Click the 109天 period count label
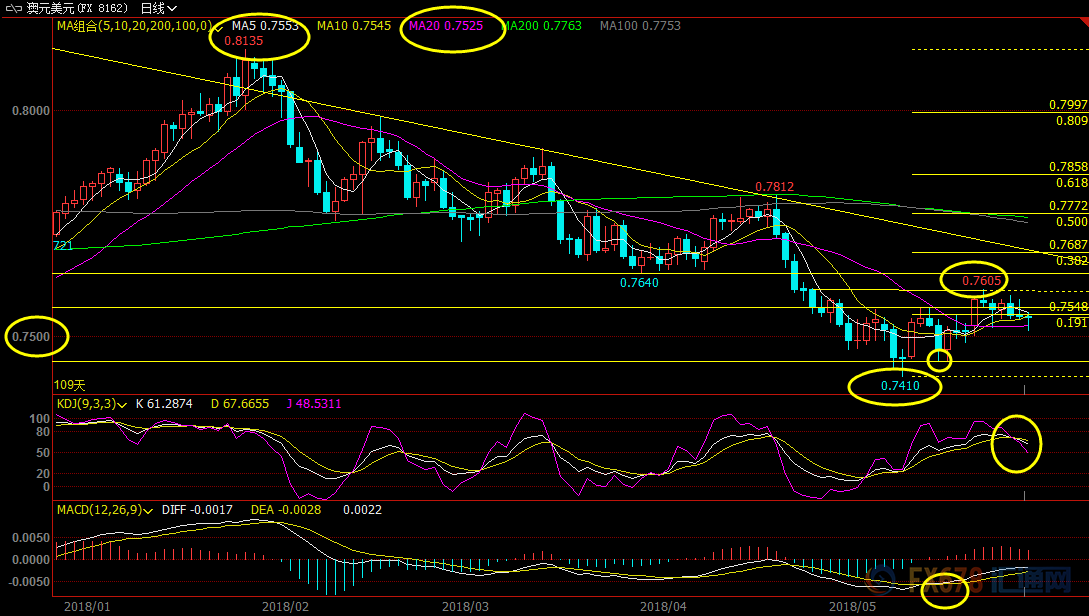The image size is (1089, 616). pyautogui.click(x=68, y=385)
